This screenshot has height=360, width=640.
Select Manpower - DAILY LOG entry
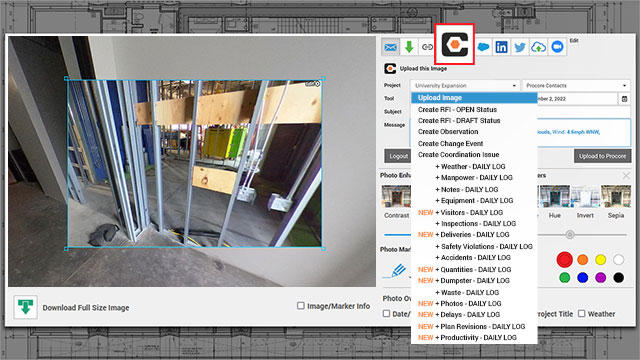[474, 177]
